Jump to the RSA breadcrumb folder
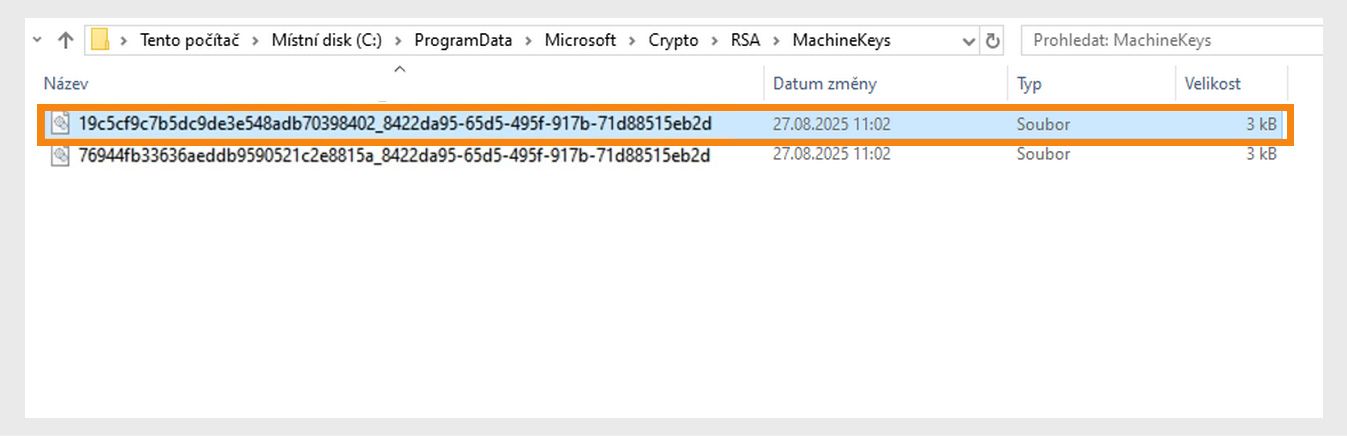1347x436 pixels. 745,41
